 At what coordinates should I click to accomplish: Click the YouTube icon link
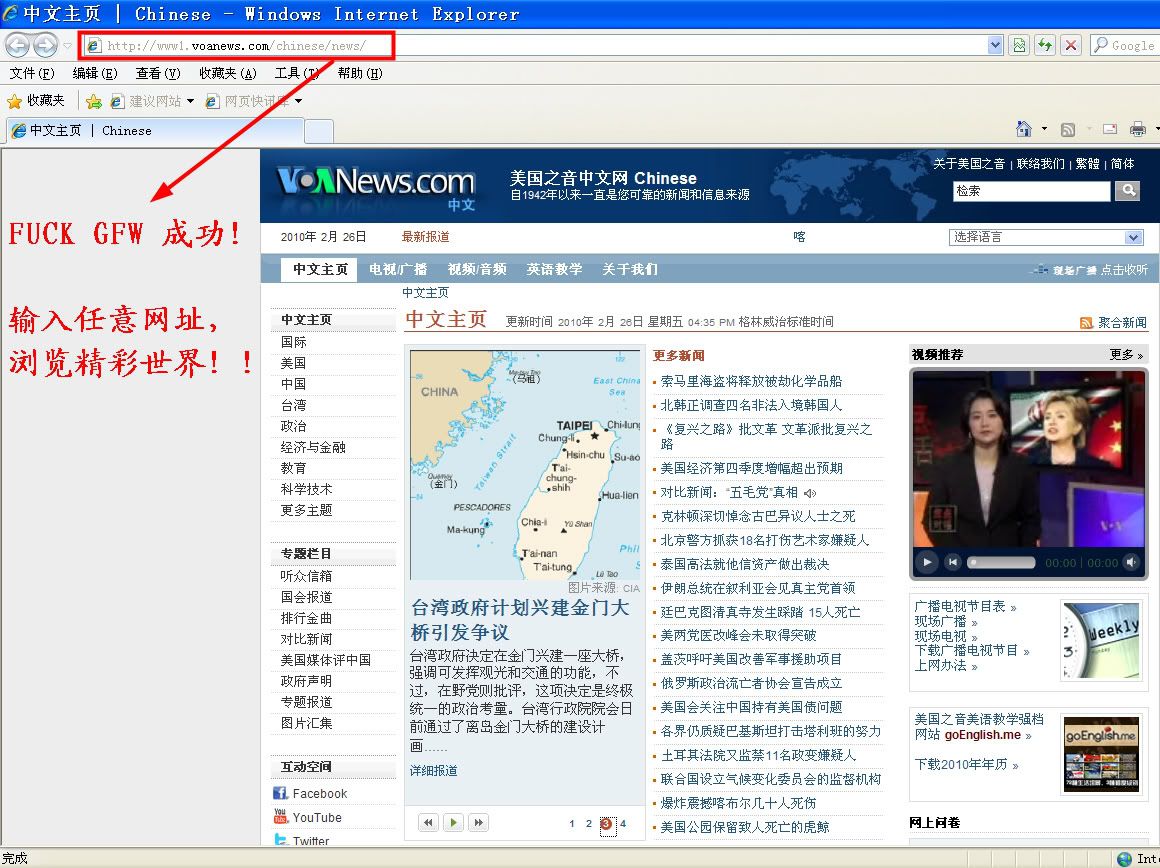coord(280,816)
